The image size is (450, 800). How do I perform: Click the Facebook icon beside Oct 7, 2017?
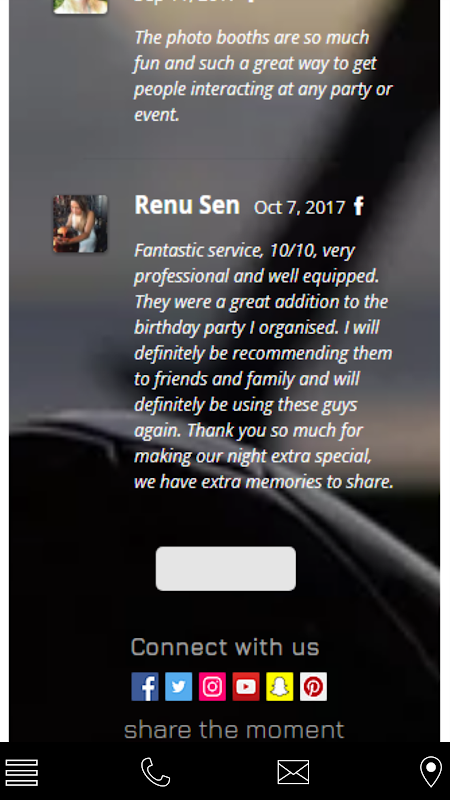(359, 206)
